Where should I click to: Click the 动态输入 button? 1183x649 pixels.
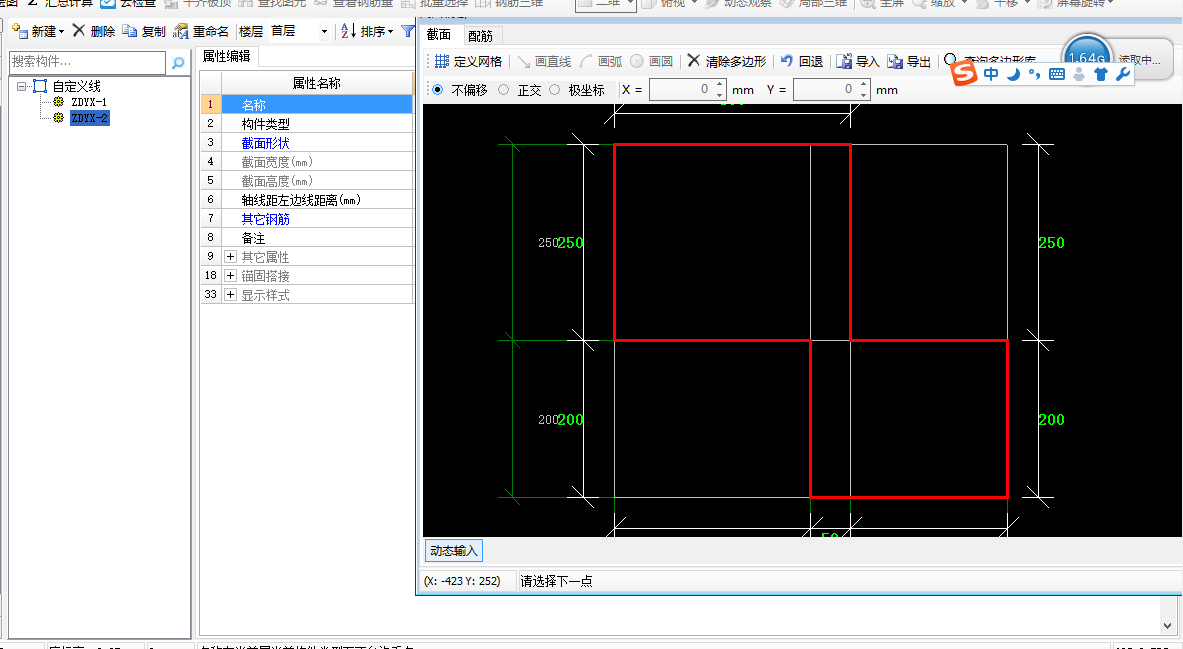(453, 551)
